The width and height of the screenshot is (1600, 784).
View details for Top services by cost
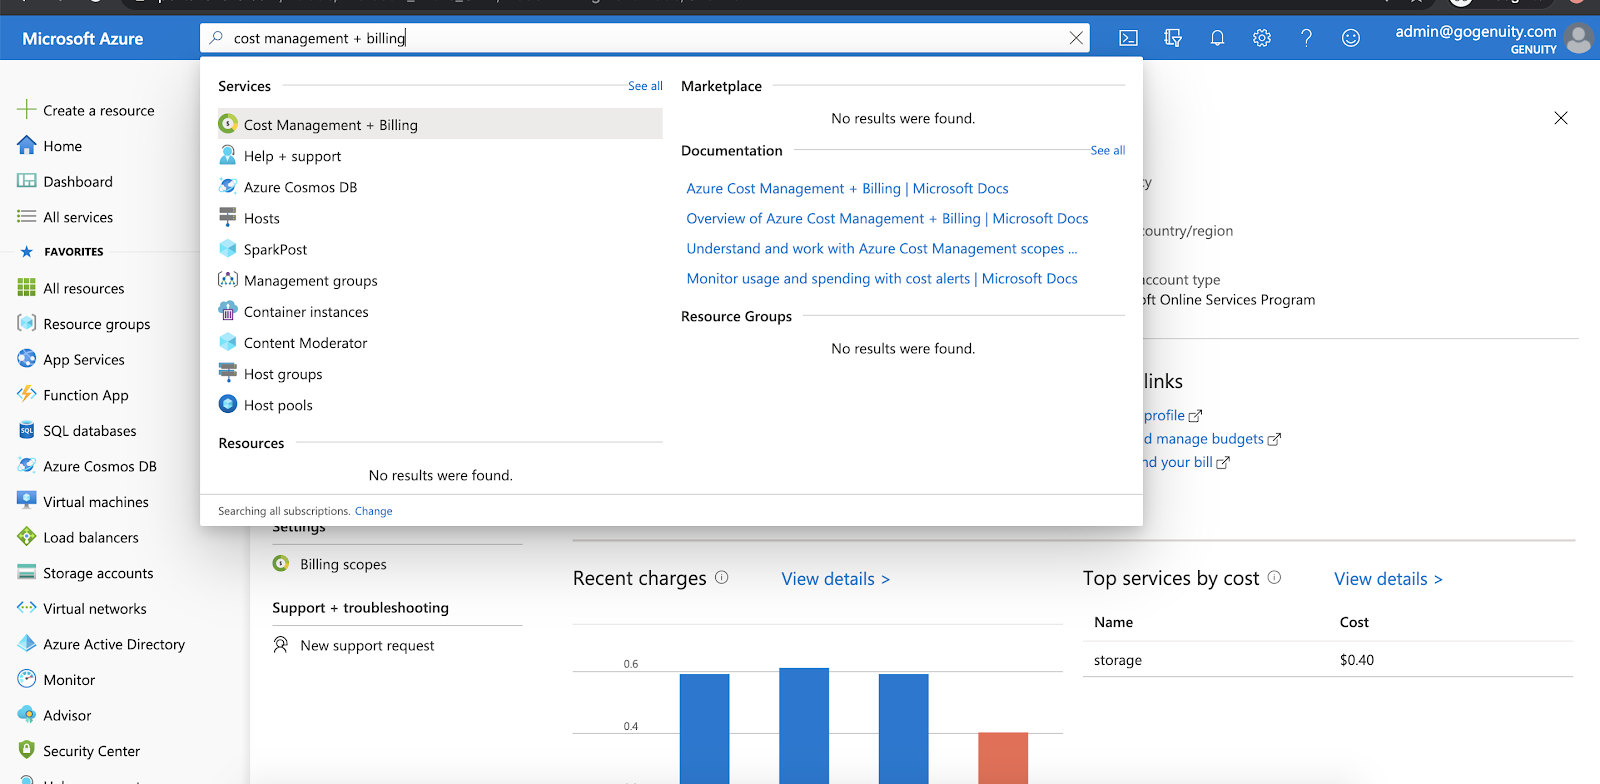click(x=1388, y=579)
